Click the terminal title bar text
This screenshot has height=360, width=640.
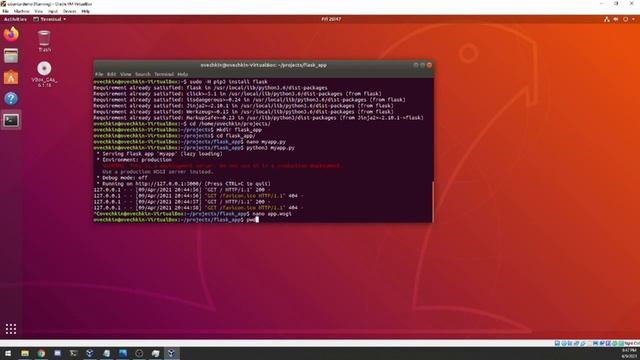(263, 65)
